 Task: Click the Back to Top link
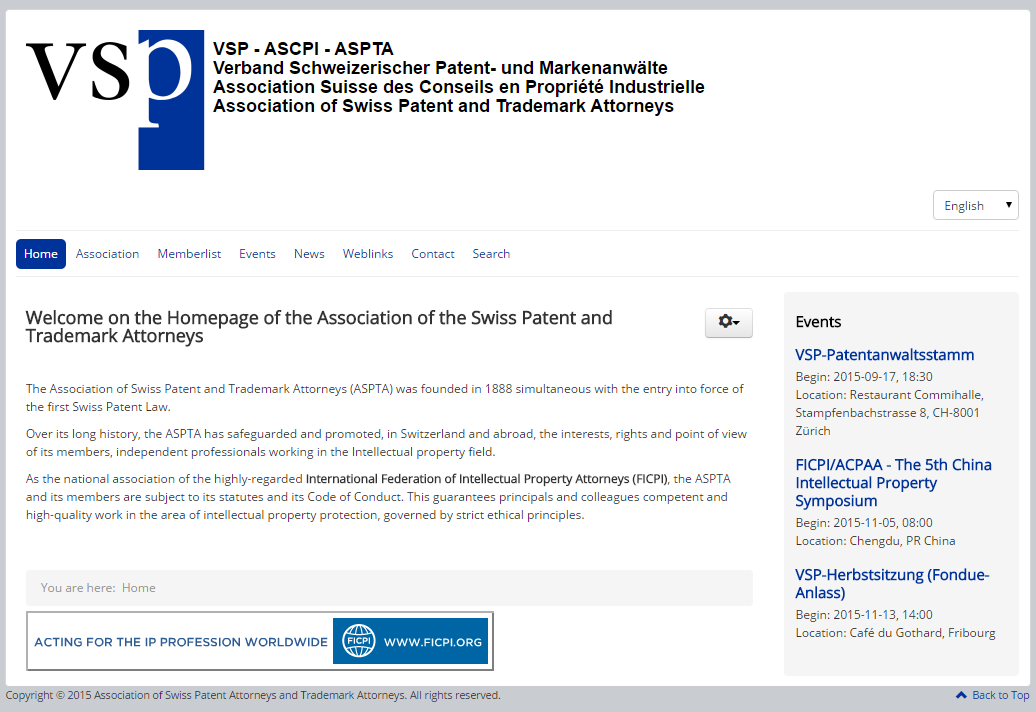[x=1000, y=695]
